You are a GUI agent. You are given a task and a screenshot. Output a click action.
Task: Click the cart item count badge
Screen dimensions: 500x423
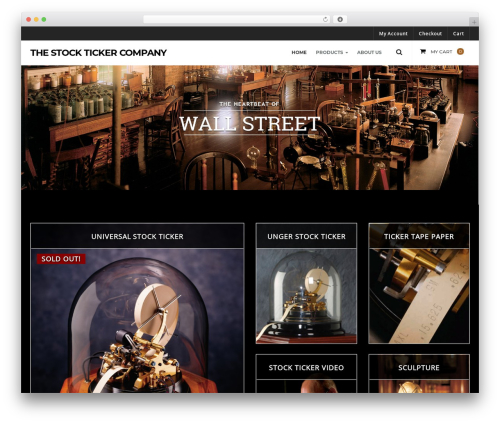[x=460, y=51]
